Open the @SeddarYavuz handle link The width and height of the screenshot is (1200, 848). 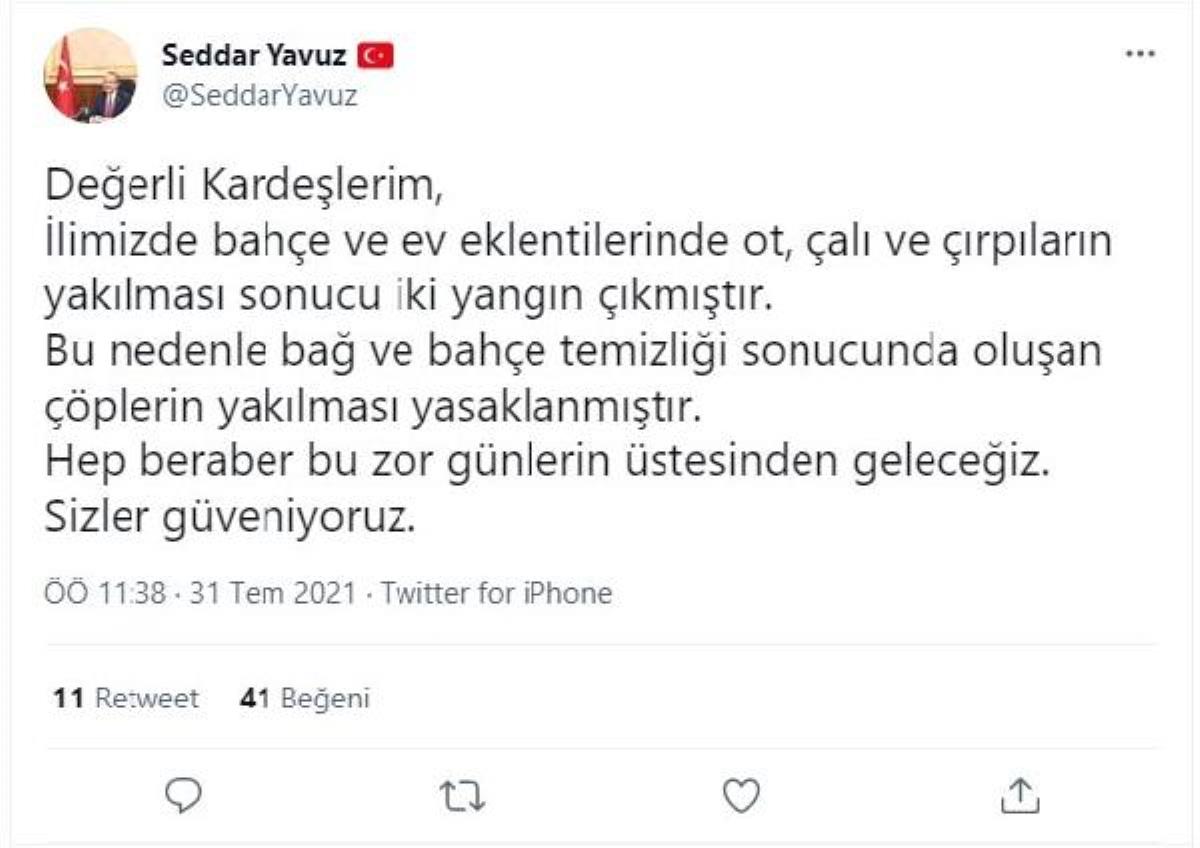point(259,95)
